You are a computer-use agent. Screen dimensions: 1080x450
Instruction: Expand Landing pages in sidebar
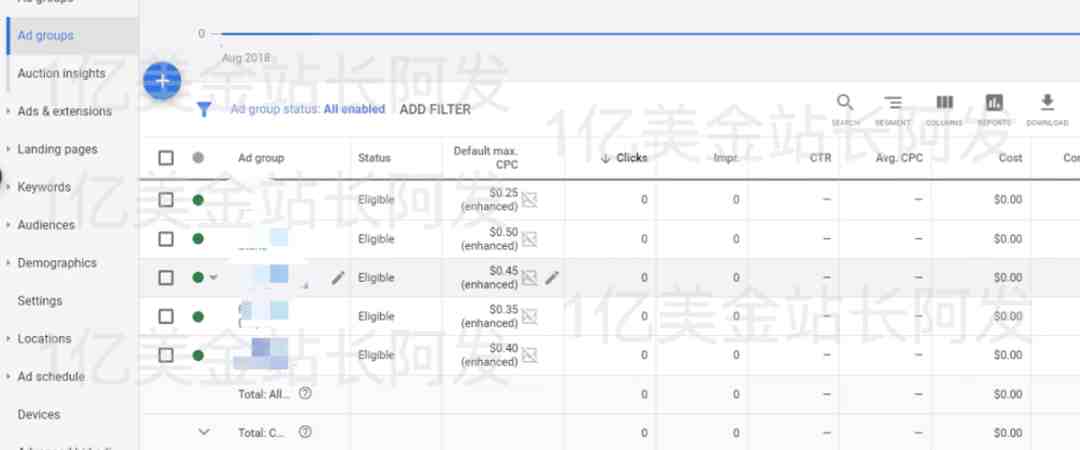coord(7,149)
